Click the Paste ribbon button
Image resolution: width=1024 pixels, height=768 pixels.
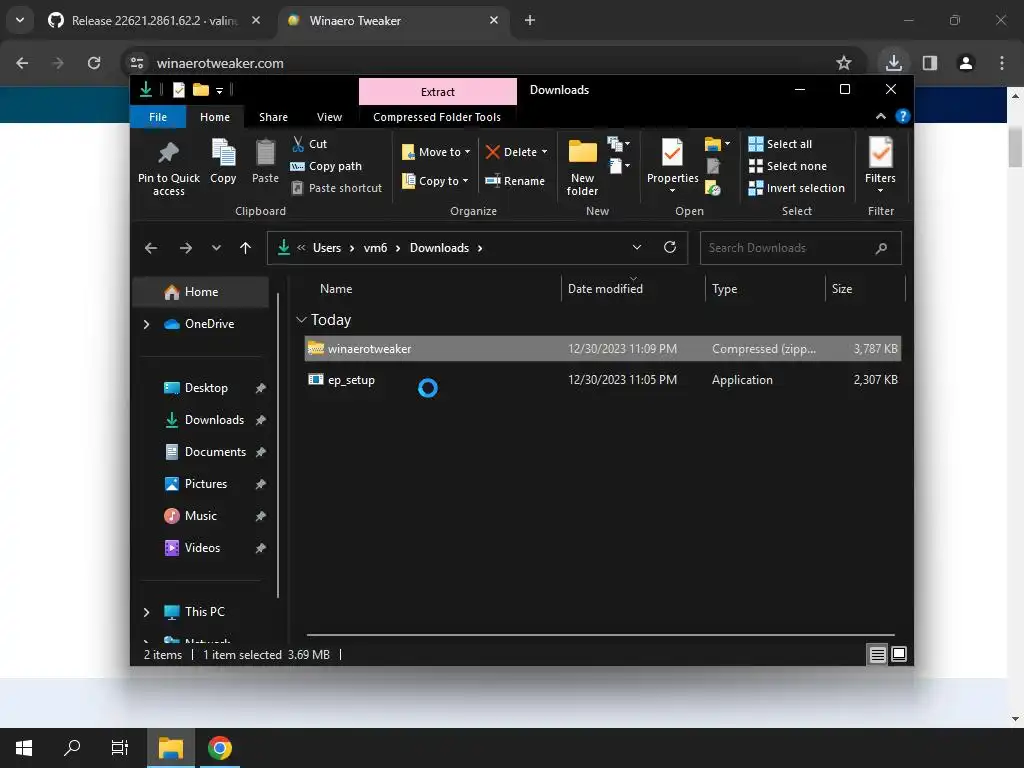tap(265, 161)
